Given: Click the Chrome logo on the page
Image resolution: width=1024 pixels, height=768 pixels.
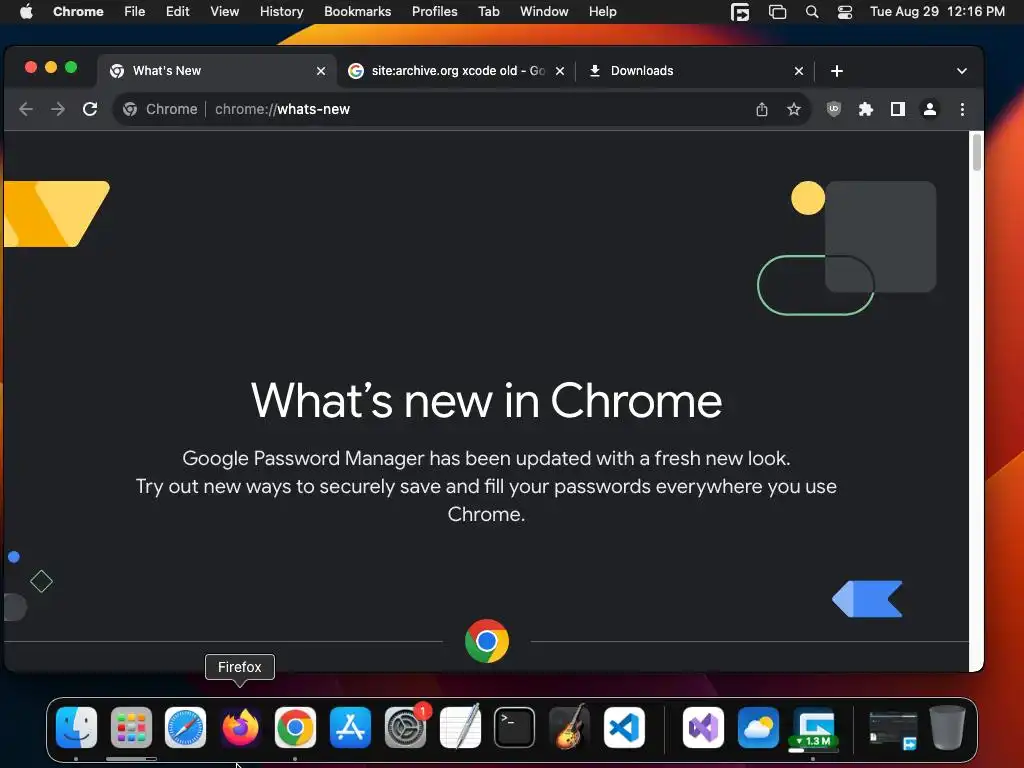Looking at the screenshot, I should (487, 641).
